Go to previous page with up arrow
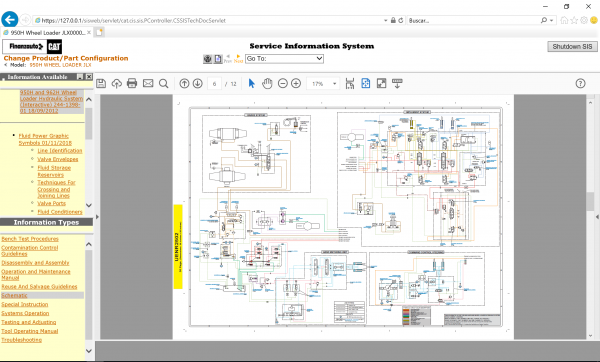 184,83
